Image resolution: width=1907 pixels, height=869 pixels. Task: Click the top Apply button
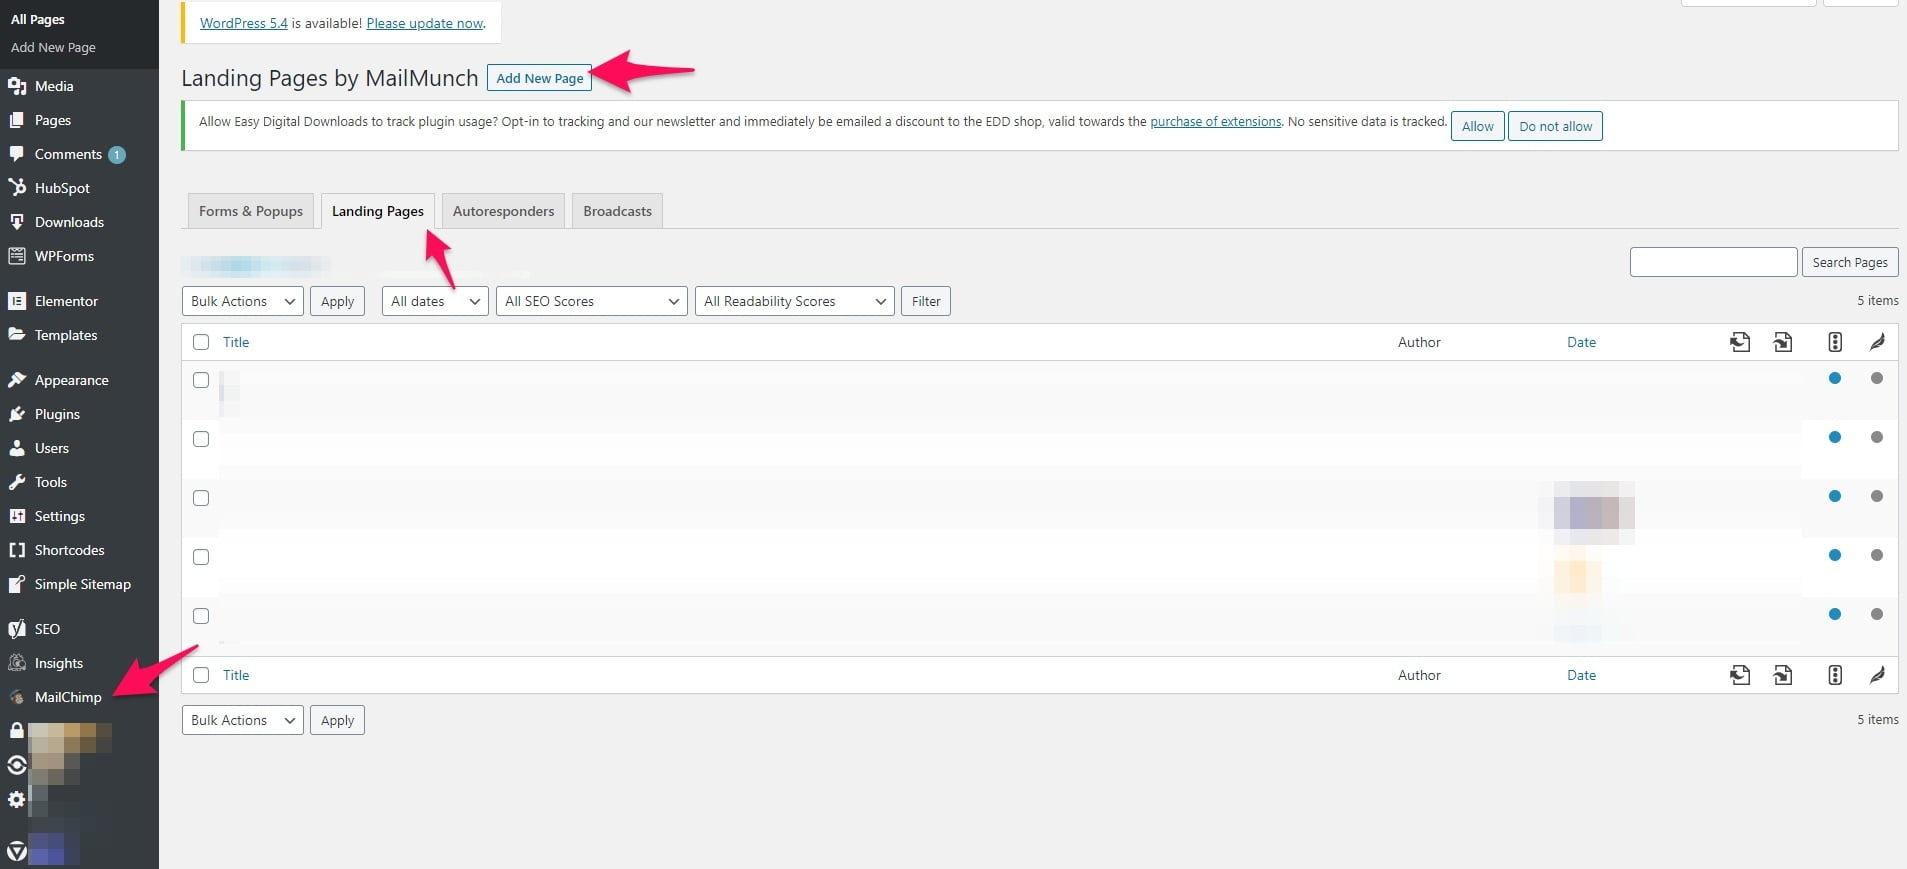[337, 301]
